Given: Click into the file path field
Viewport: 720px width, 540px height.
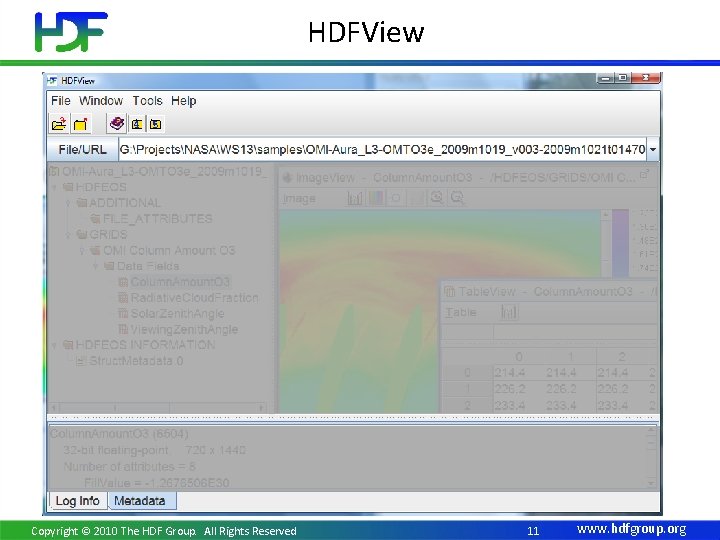Looking at the screenshot, I should coord(382,150).
